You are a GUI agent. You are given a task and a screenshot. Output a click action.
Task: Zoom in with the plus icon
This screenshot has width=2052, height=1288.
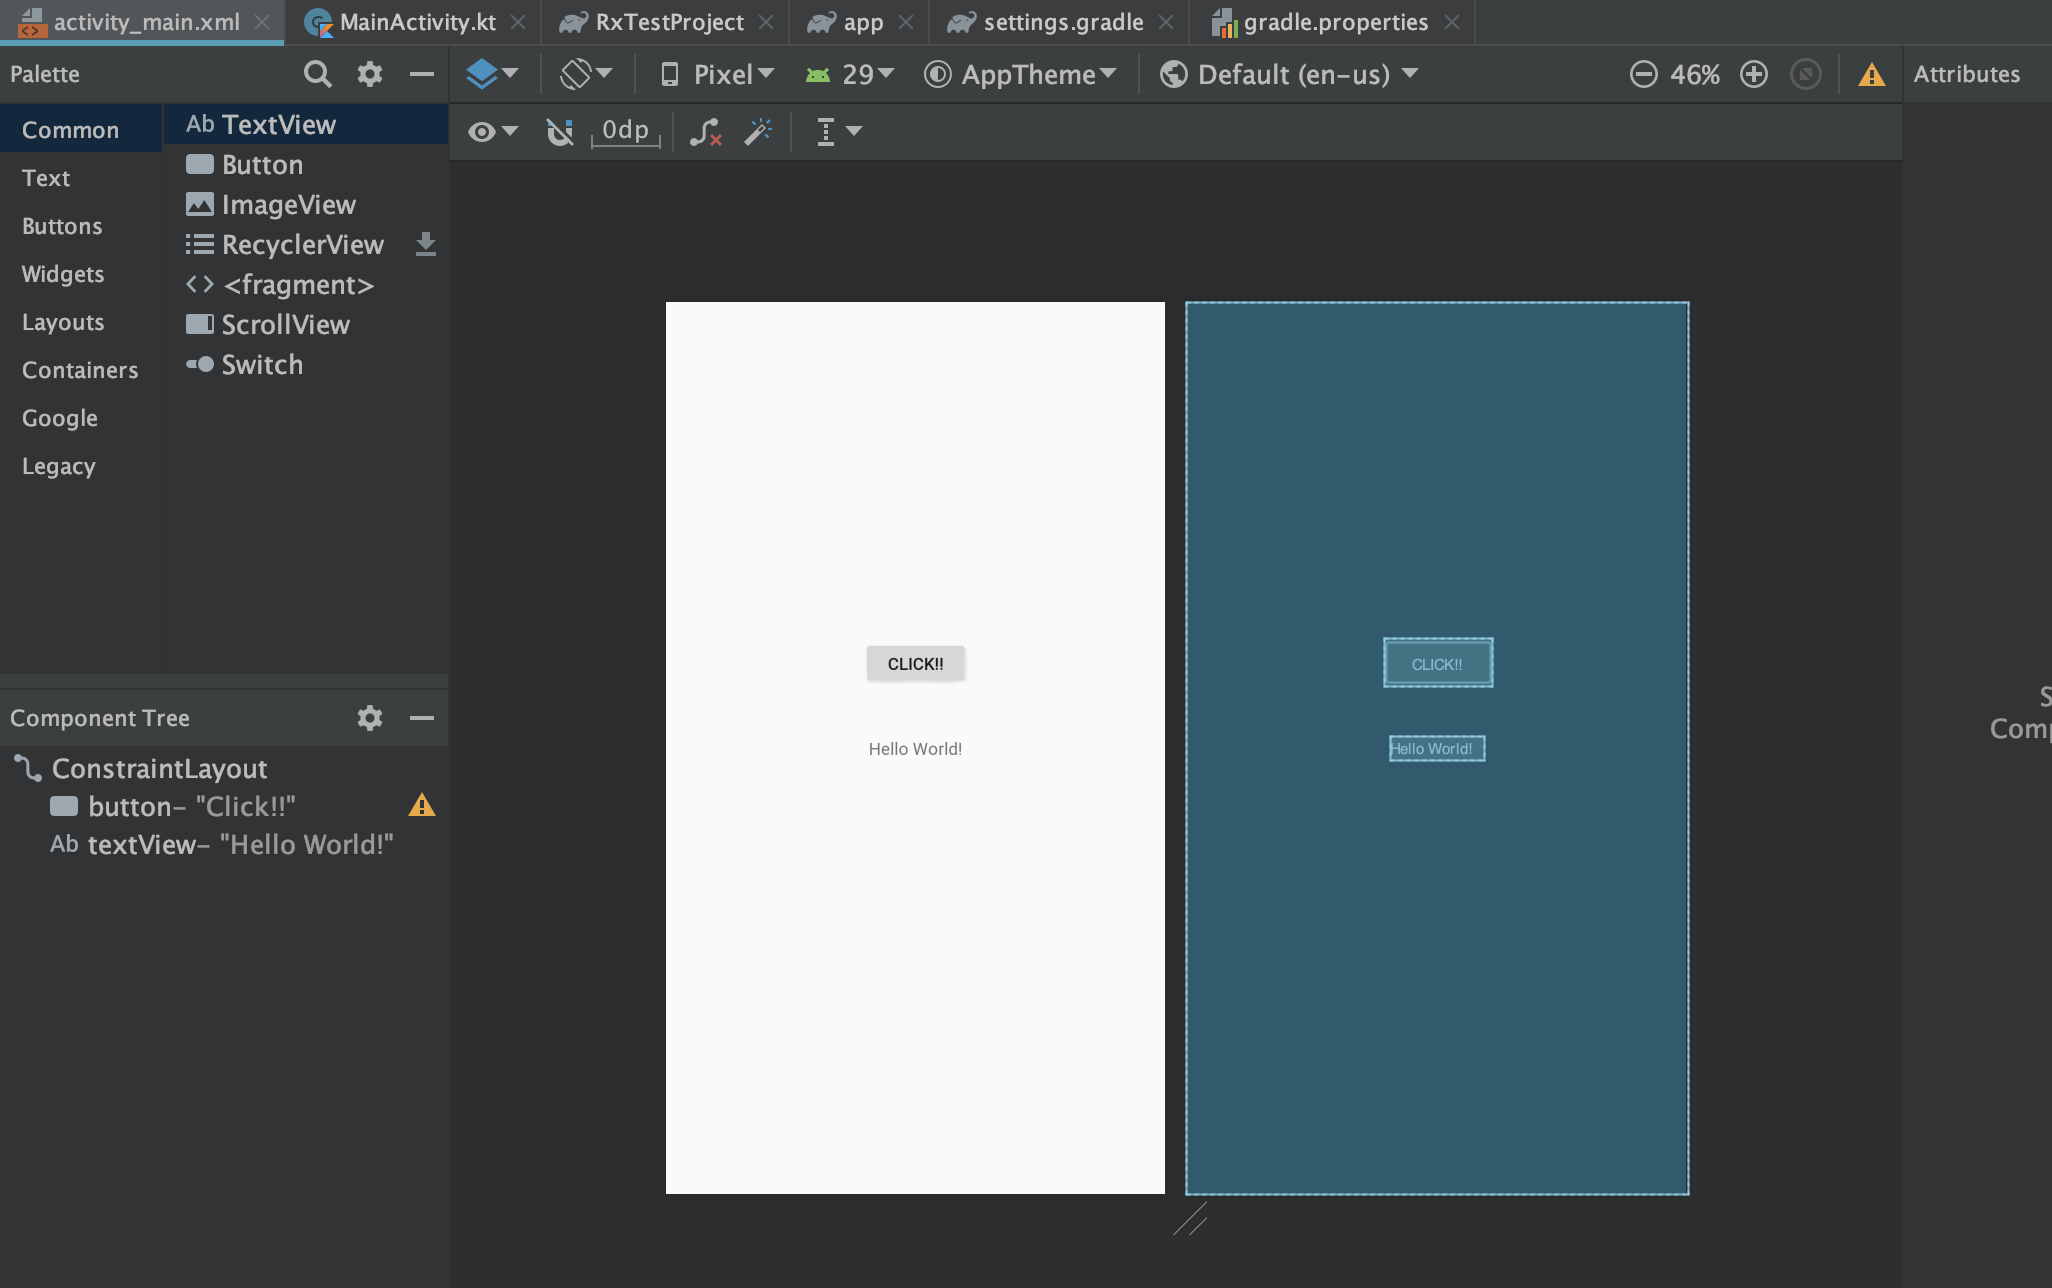pos(1754,74)
